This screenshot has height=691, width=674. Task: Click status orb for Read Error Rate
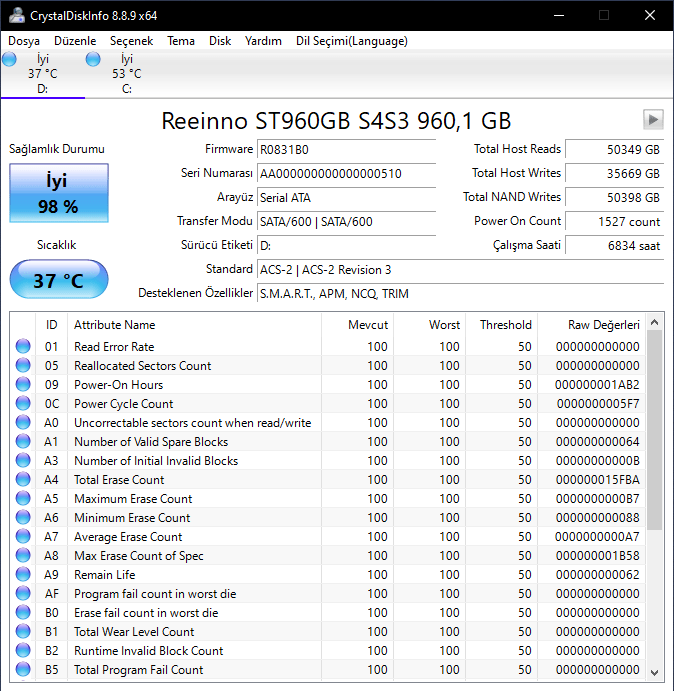[x=23, y=347]
